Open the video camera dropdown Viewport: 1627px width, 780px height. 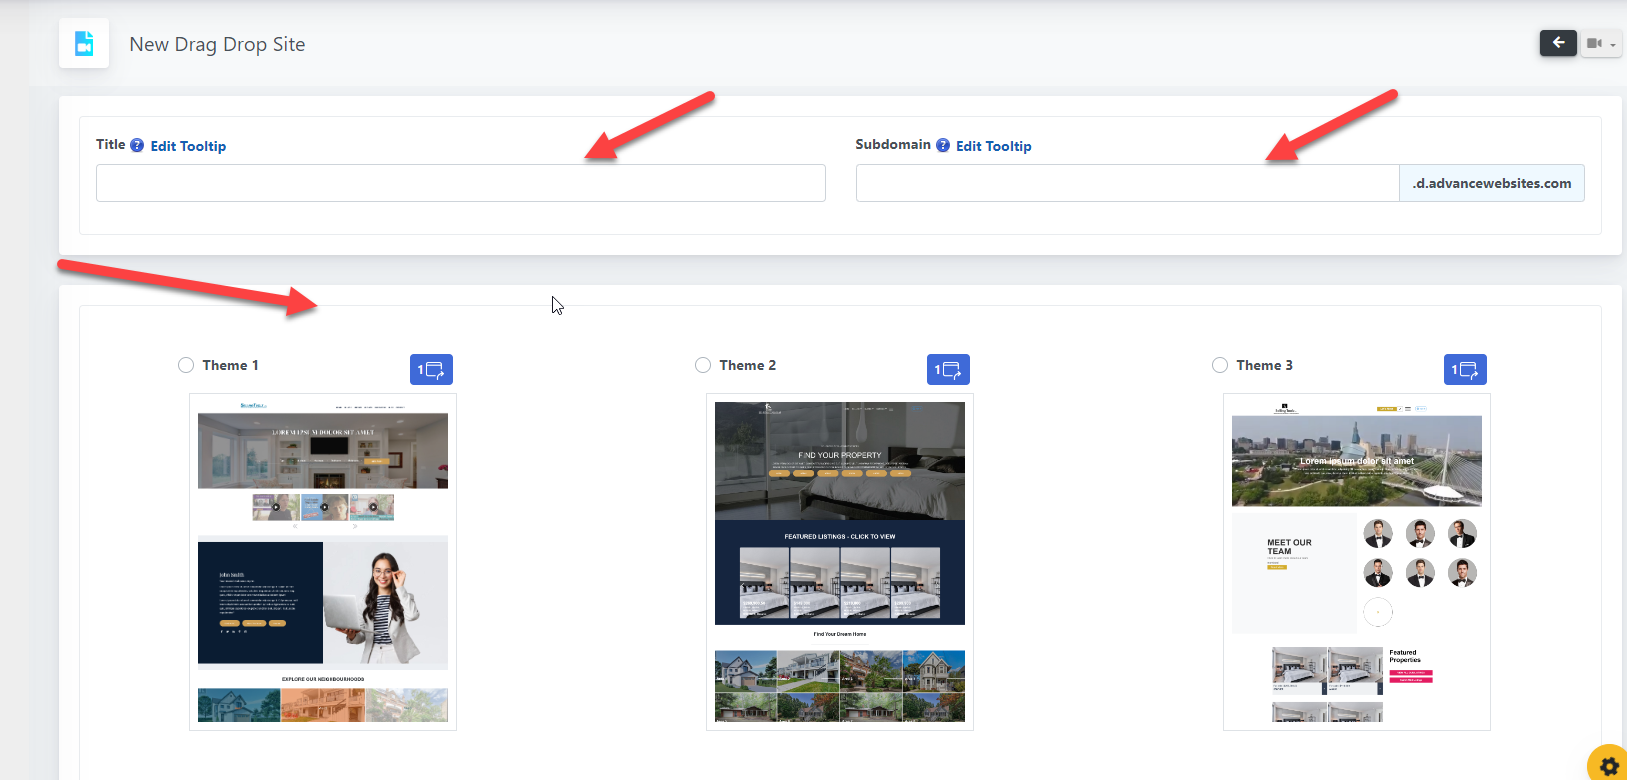point(1600,44)
